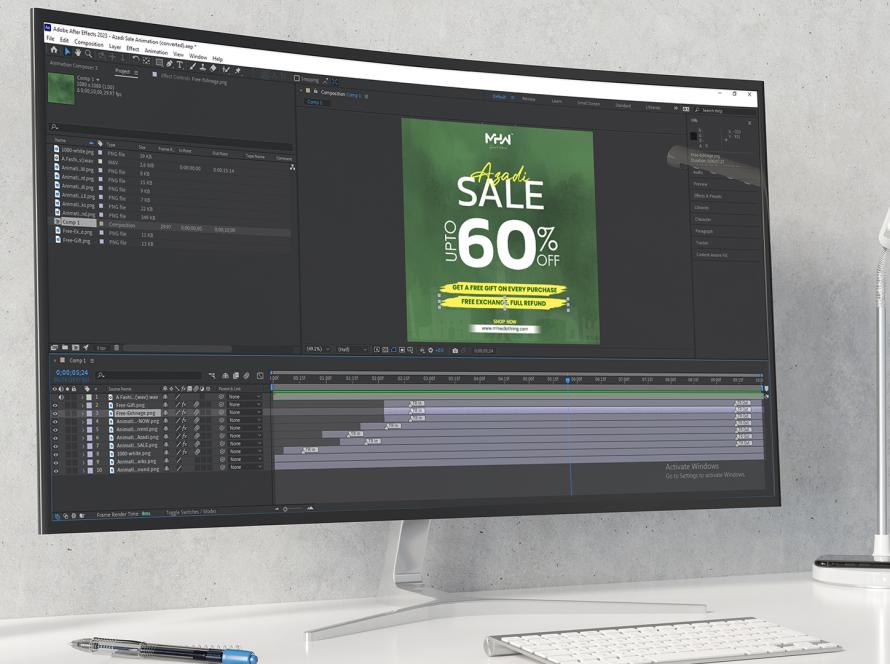
Task: Open the viewer magnification dropdown
Action: click(x=317, y=349)
